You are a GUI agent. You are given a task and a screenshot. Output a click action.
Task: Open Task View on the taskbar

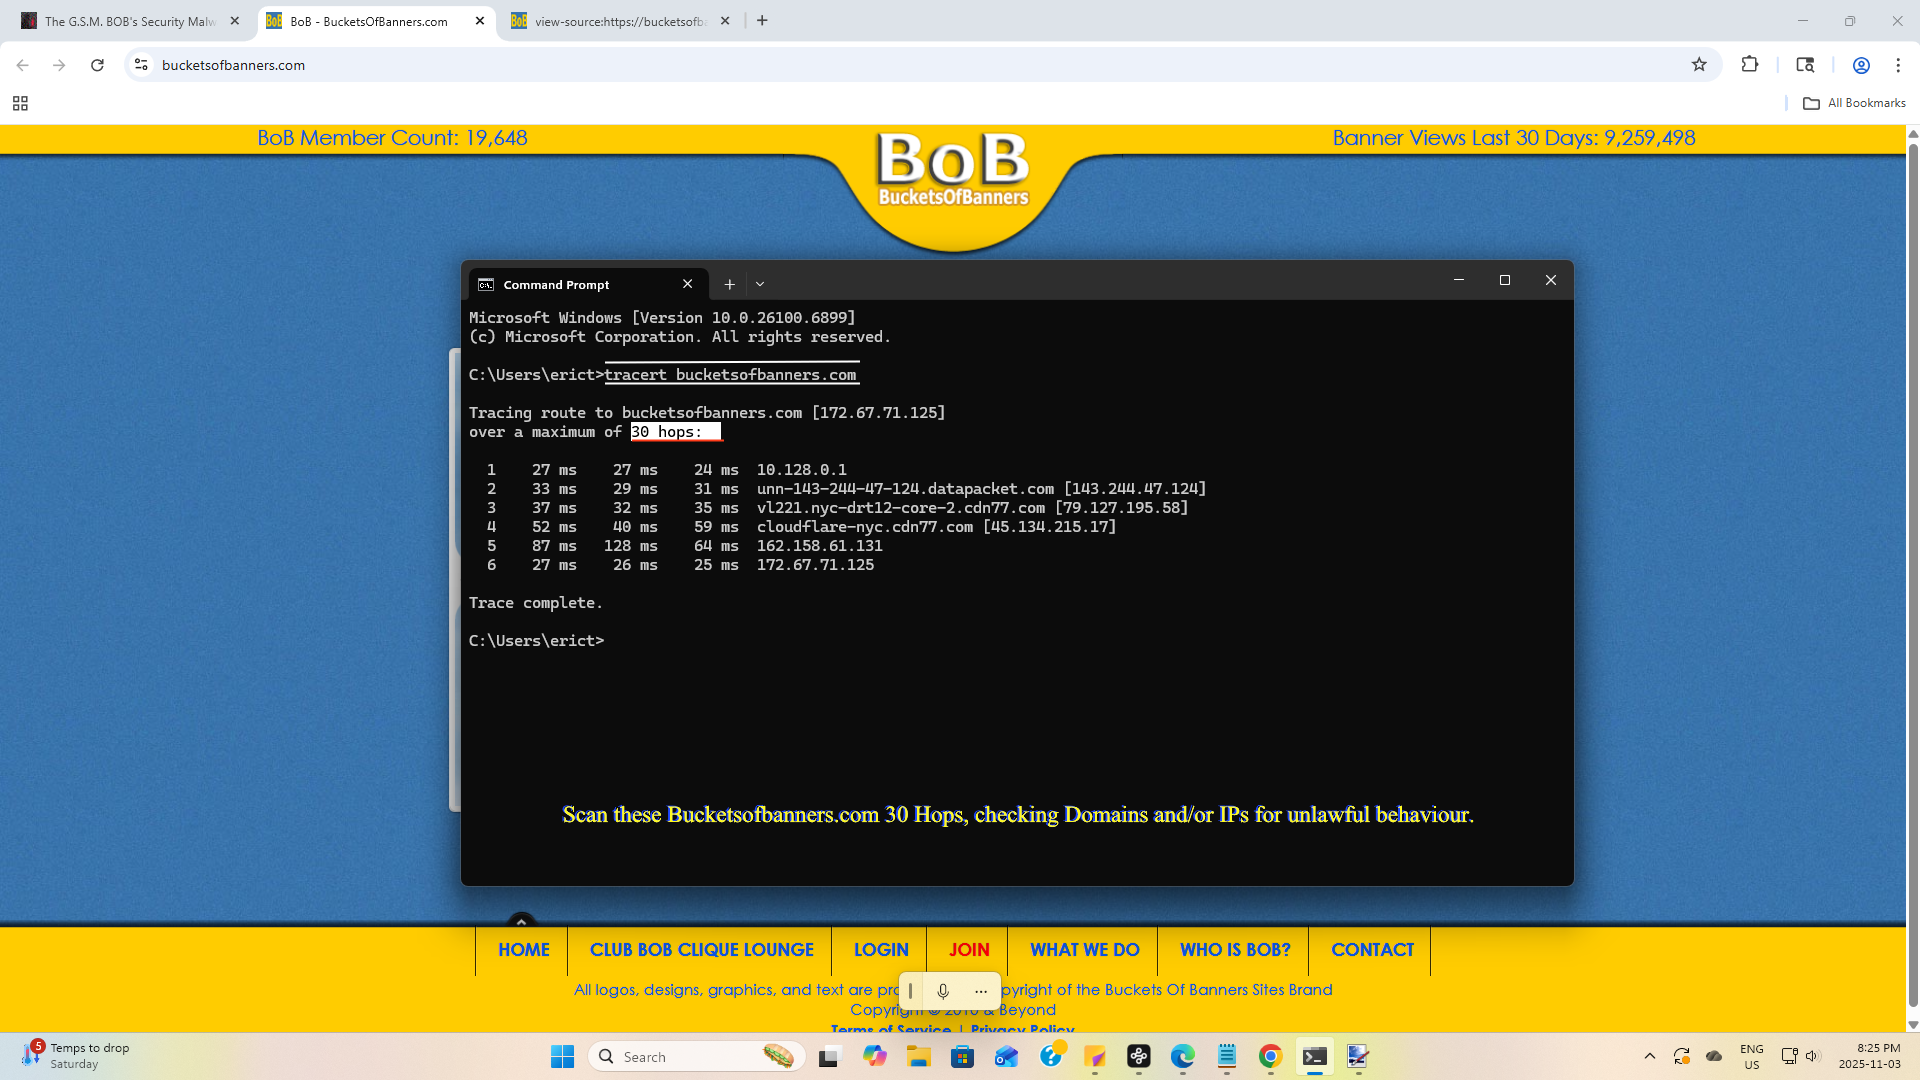tap(829, 1057)
